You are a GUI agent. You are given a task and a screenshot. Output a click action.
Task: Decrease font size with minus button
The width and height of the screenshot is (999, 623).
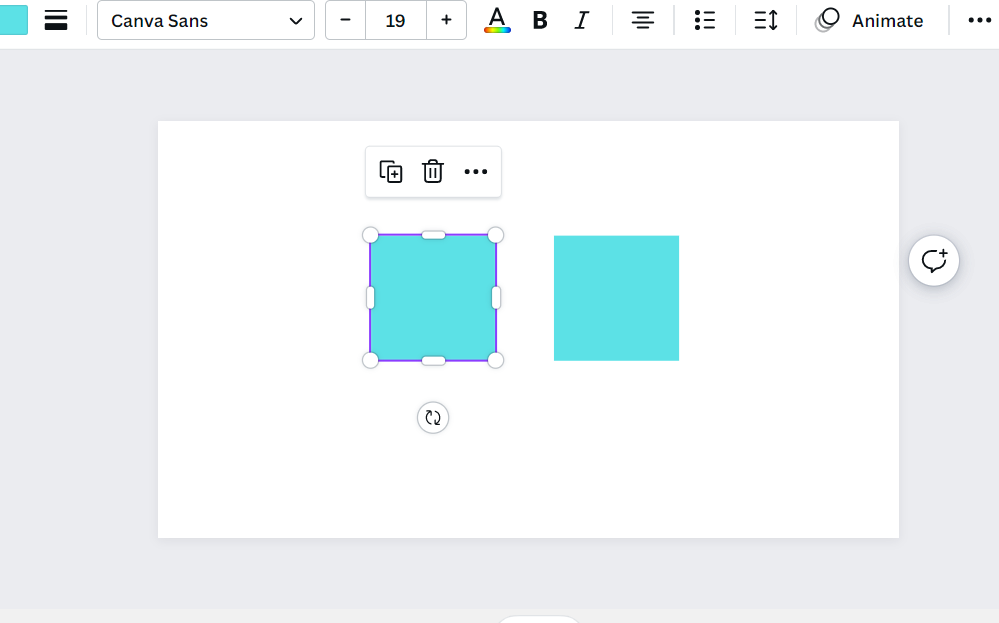tap(346, 21)
